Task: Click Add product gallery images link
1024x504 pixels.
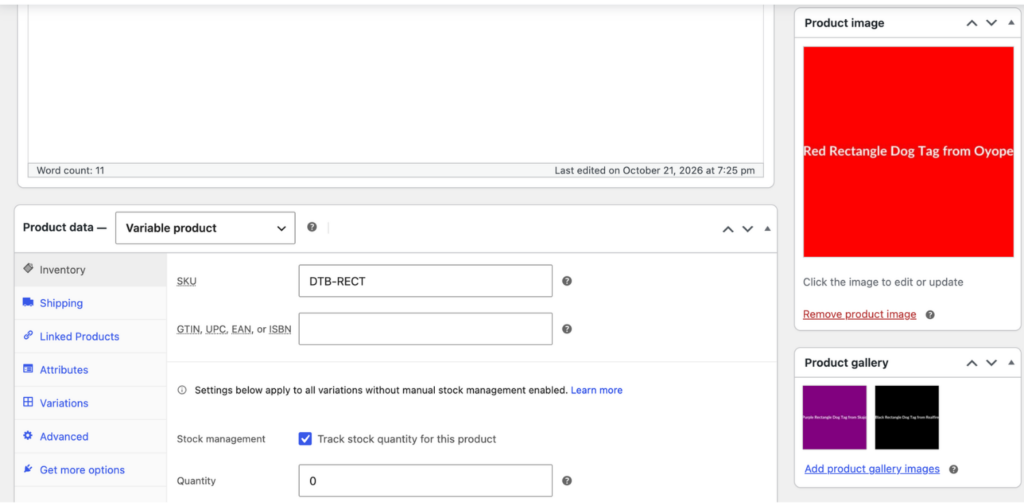Action: coord(872,469)
